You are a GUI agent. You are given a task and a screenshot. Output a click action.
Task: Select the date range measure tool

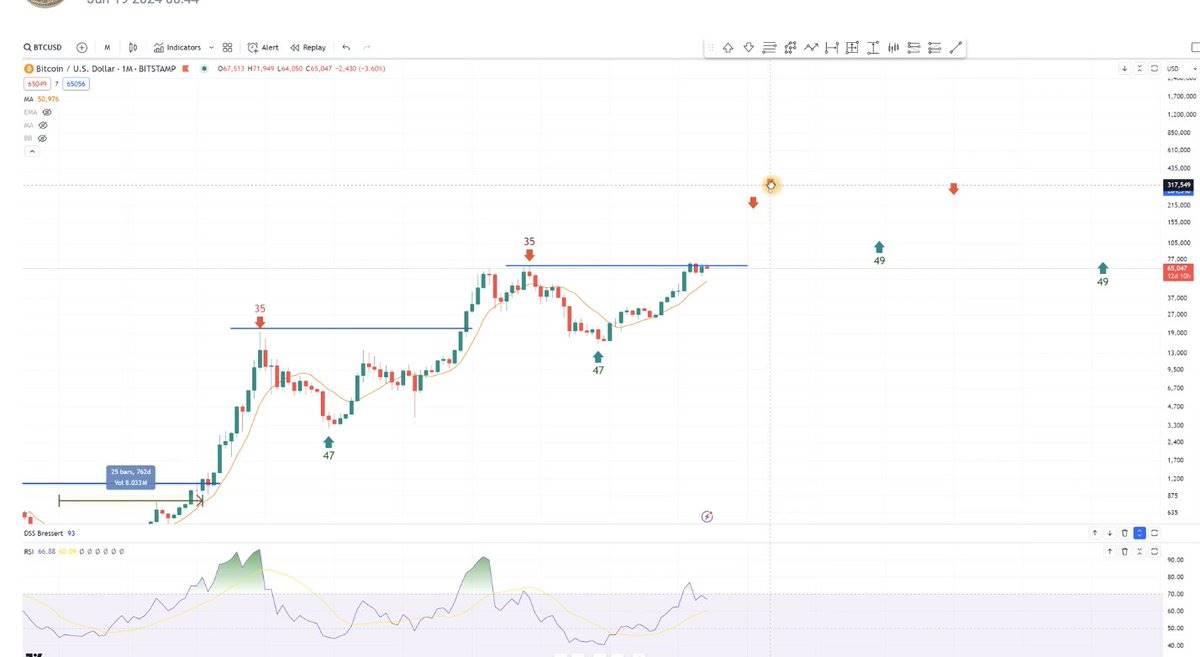(x=831, y=47)
